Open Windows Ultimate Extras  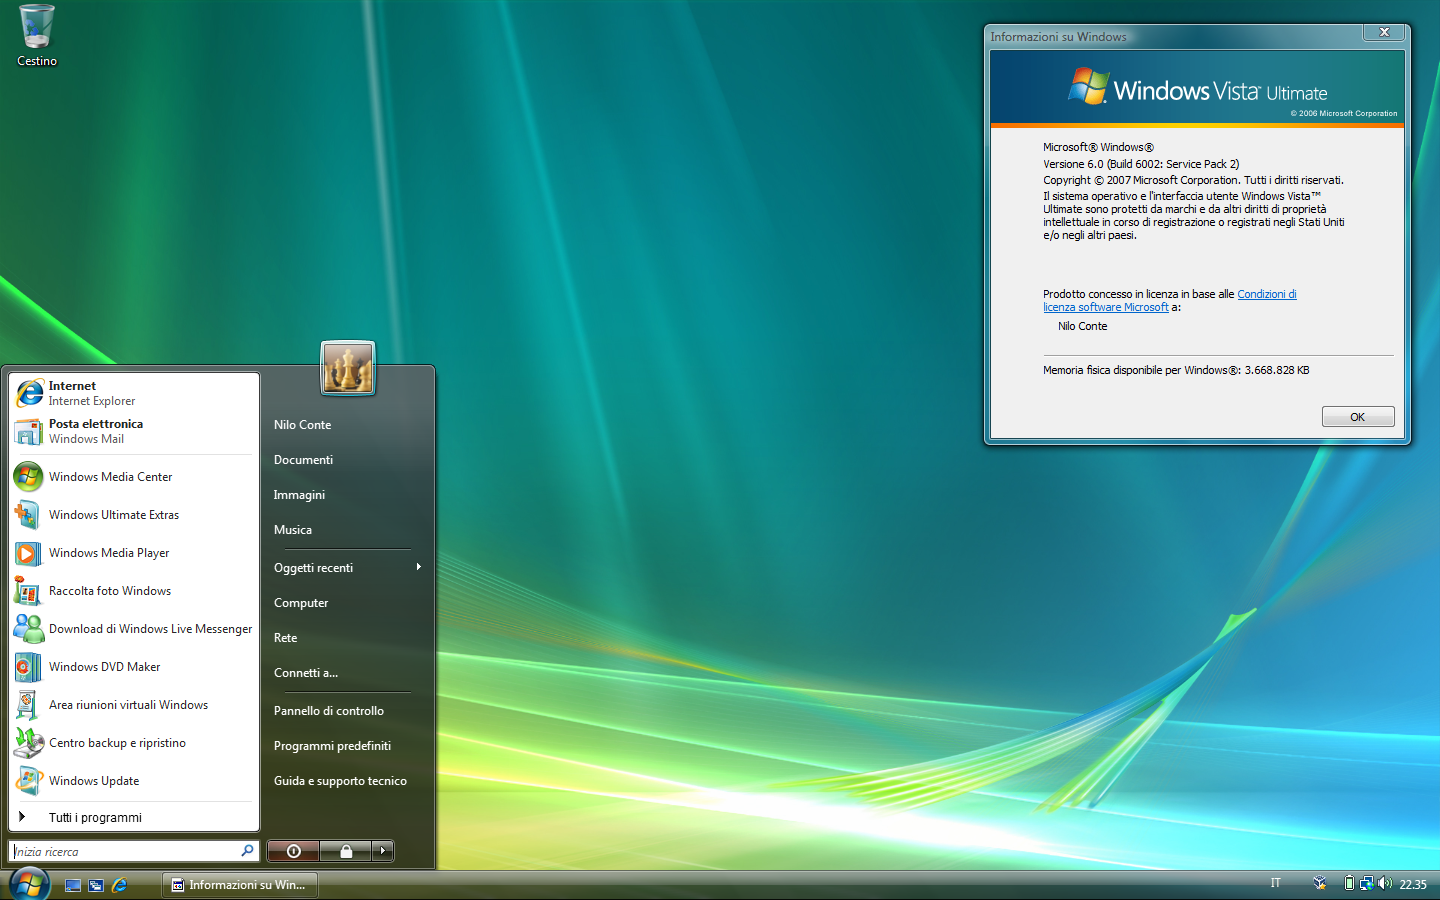(134, 515)
